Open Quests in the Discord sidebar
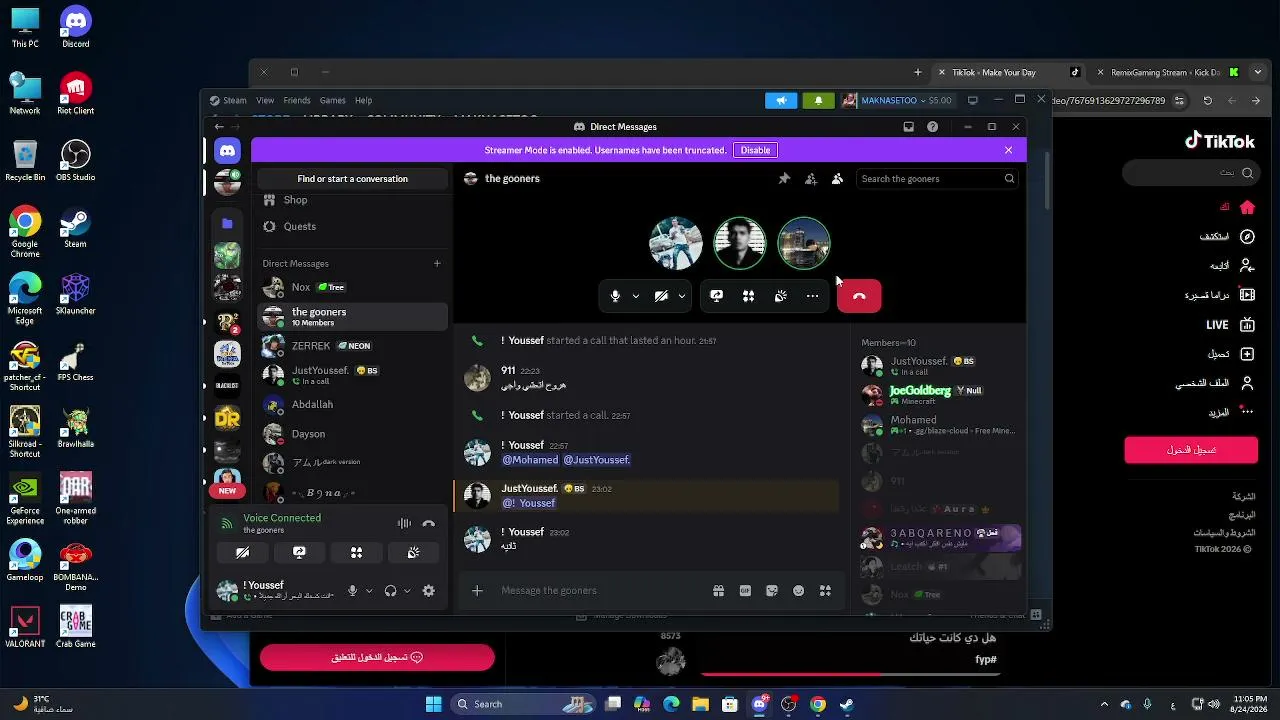Screen dimensions: 1280x720 (x=352, y=226)
